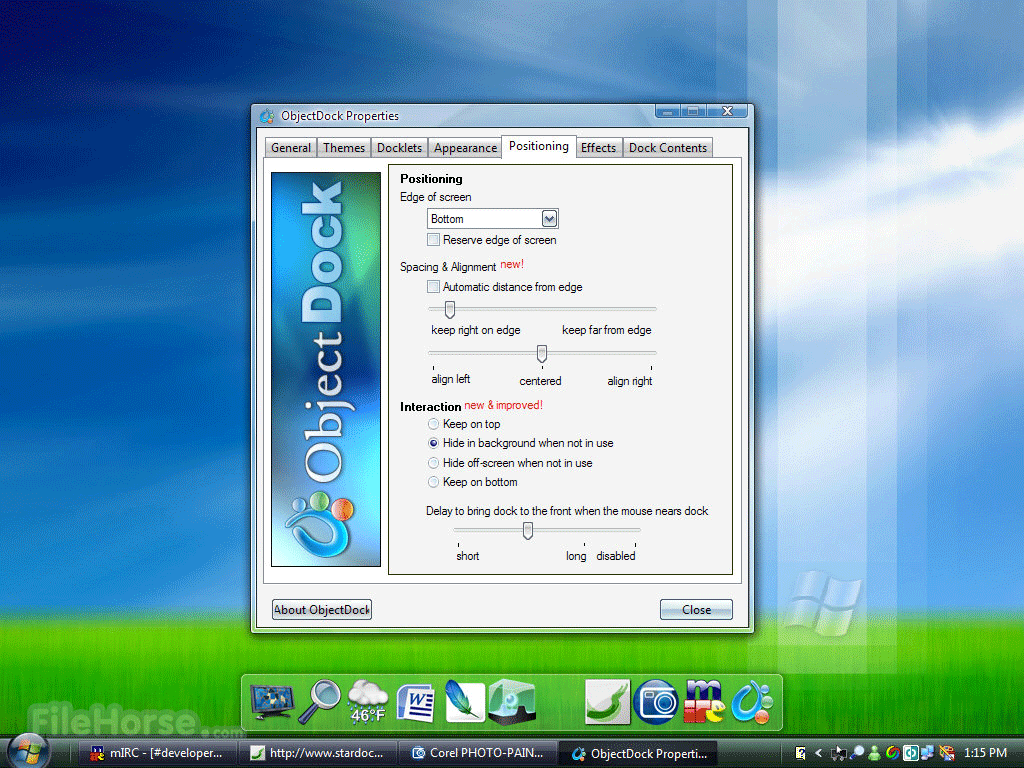Switch to the General tab

[291, 148]
